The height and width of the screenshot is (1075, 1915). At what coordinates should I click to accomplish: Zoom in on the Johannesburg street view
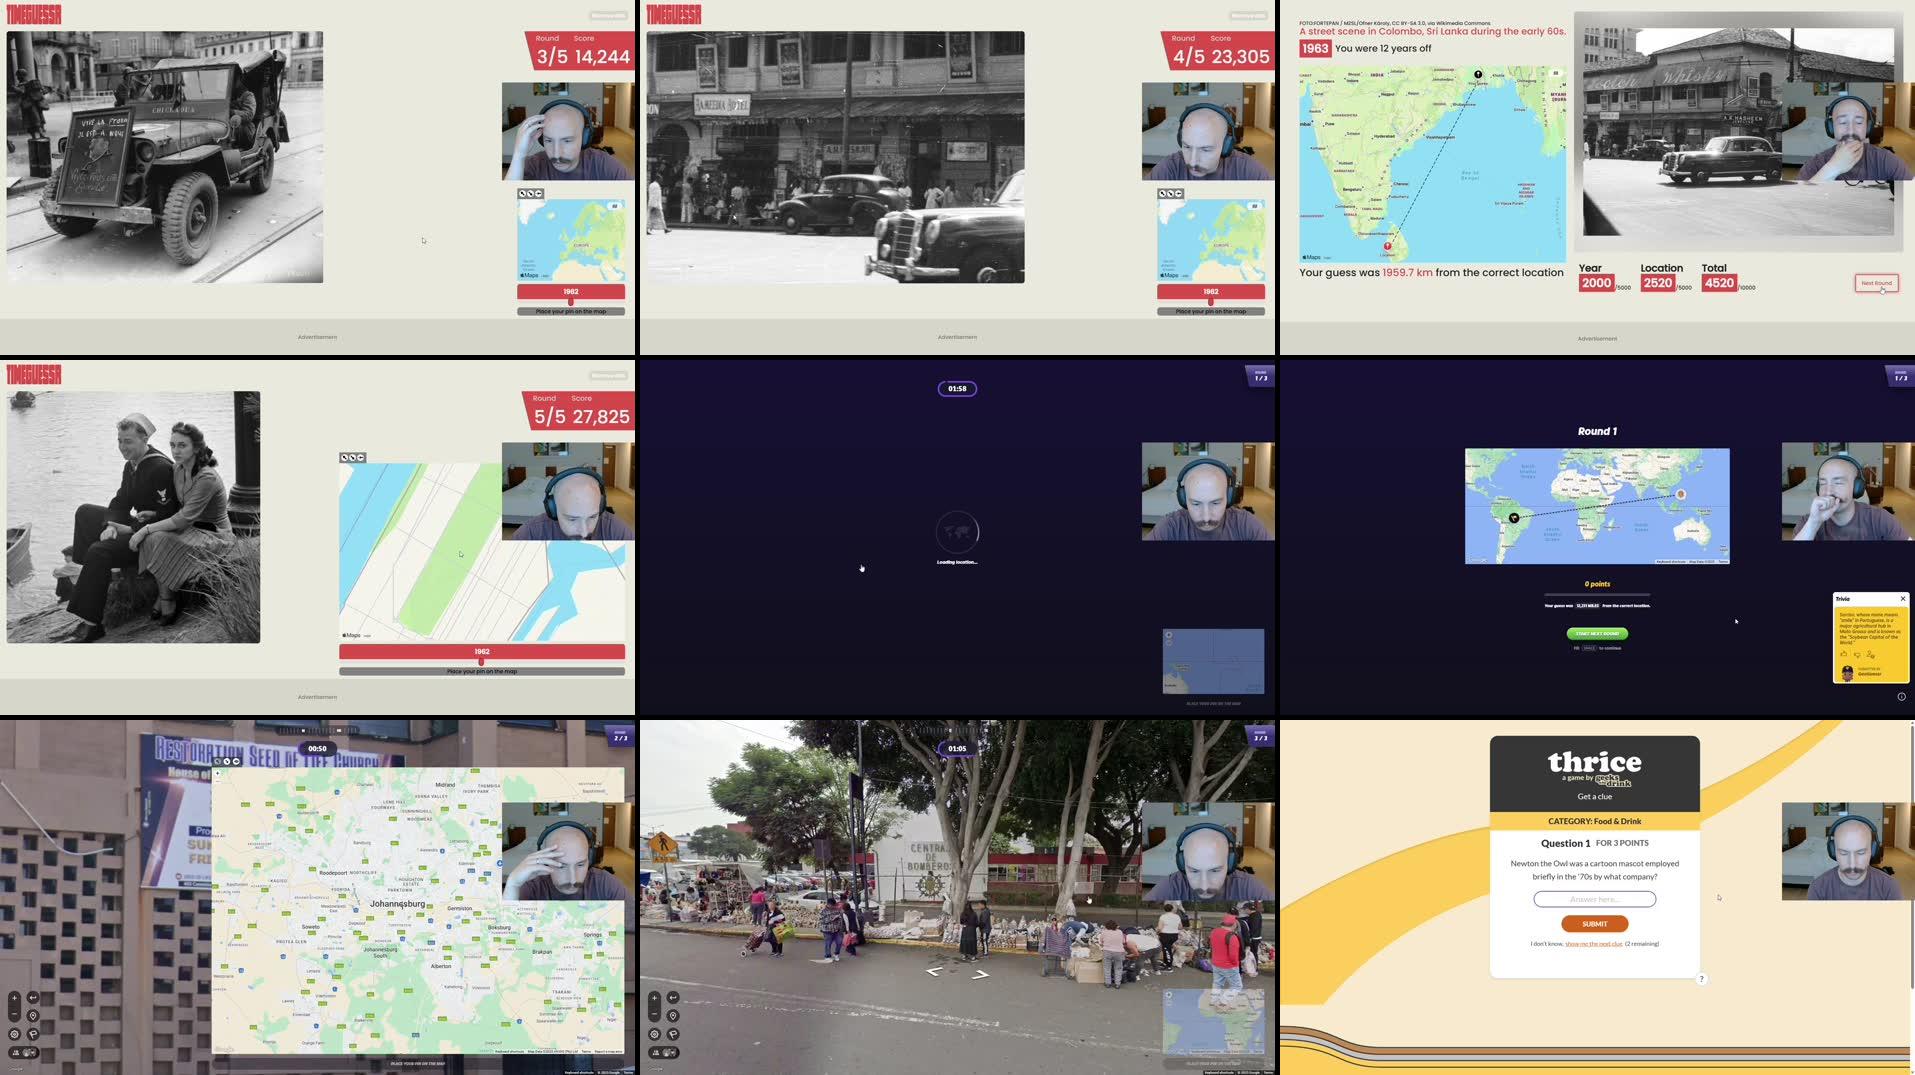click(x=14, y=998)
